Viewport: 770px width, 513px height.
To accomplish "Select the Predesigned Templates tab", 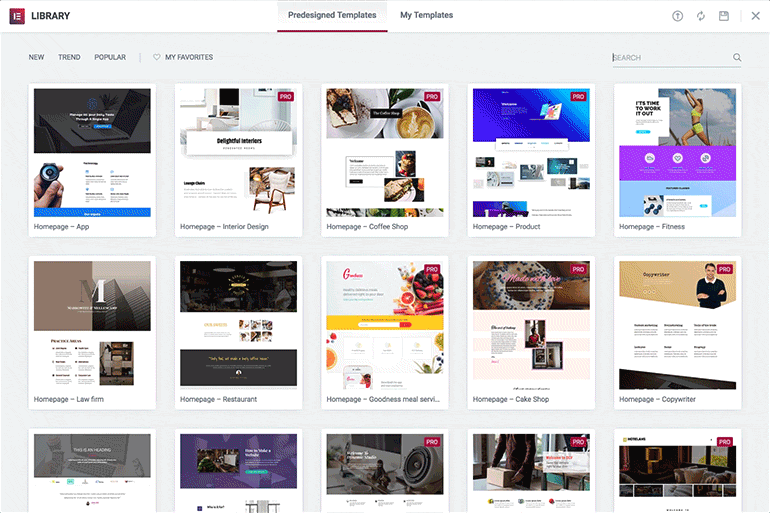I will [332, 15].
